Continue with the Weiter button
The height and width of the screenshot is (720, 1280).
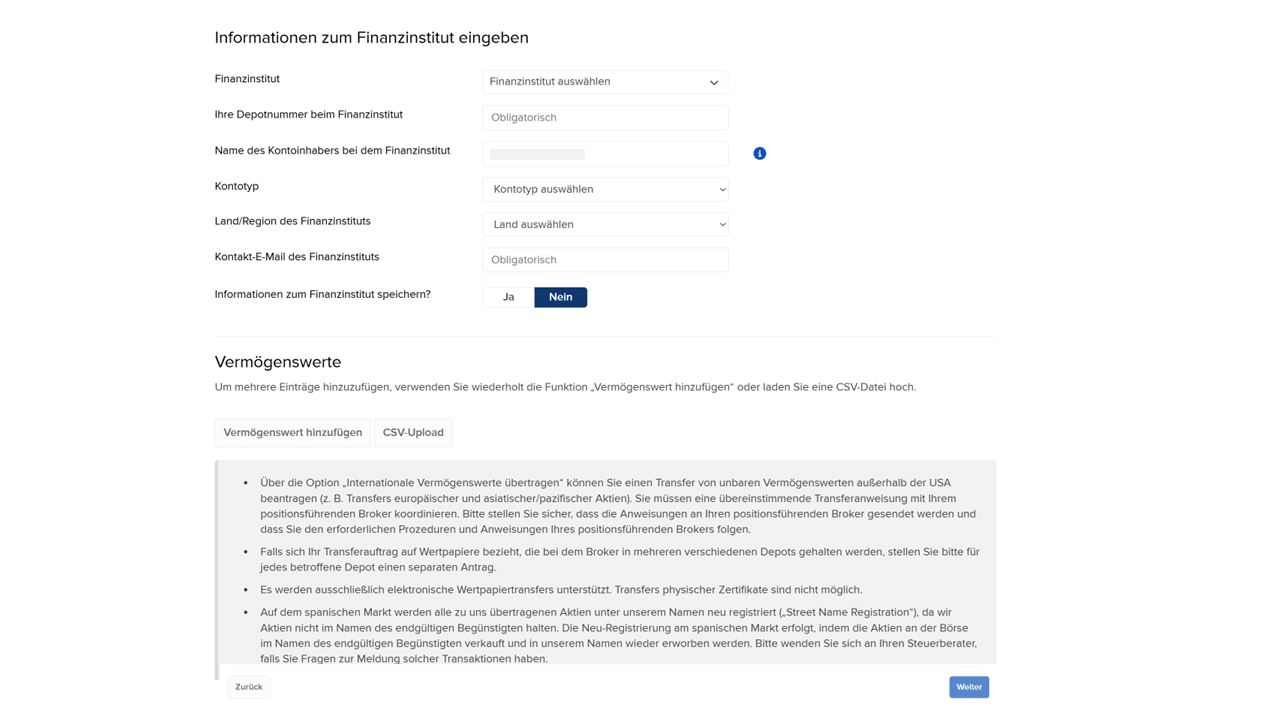pos(968,687)
